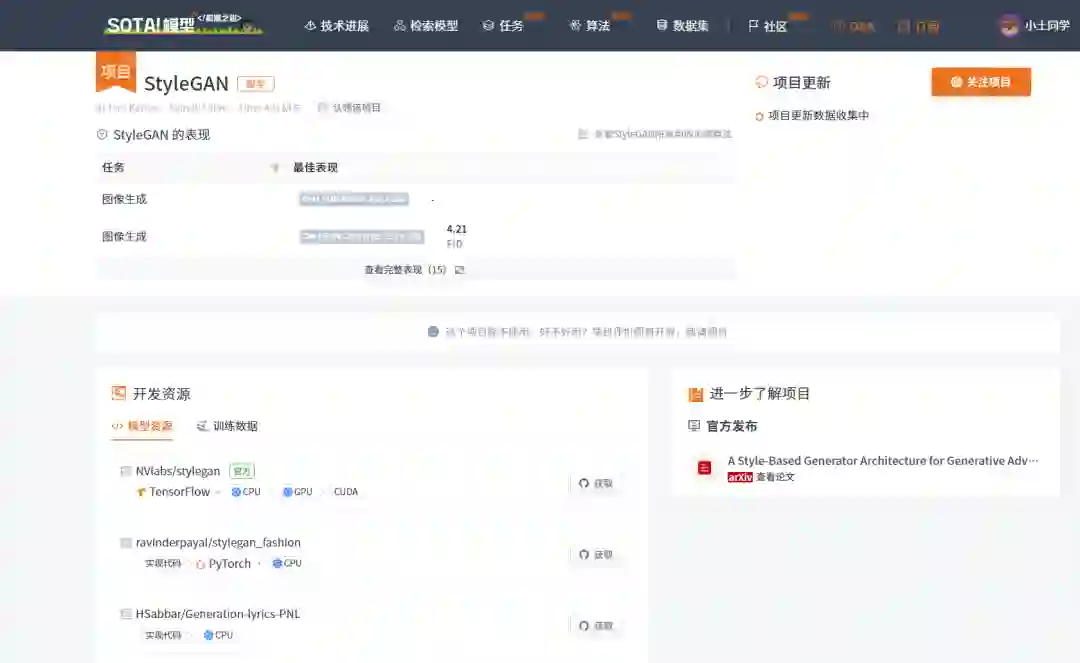Click the 最佳表现 column header
This screenshot has width=1080, height=663.
click(x=315, y=167)
